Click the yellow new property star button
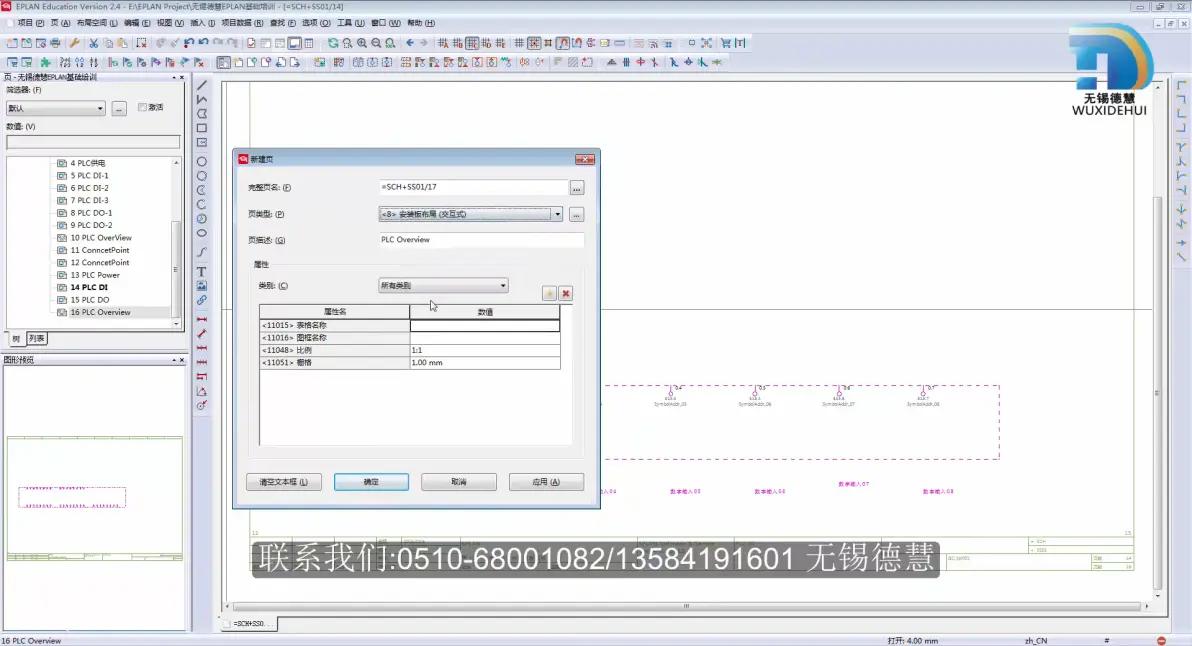Viewport: 1192px width, 646px height. [549, 293]
